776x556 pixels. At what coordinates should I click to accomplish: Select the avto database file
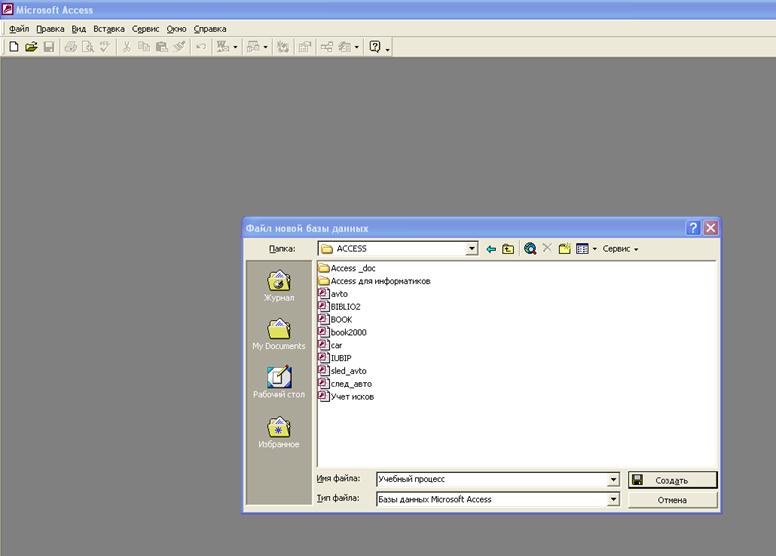(333, 294)
